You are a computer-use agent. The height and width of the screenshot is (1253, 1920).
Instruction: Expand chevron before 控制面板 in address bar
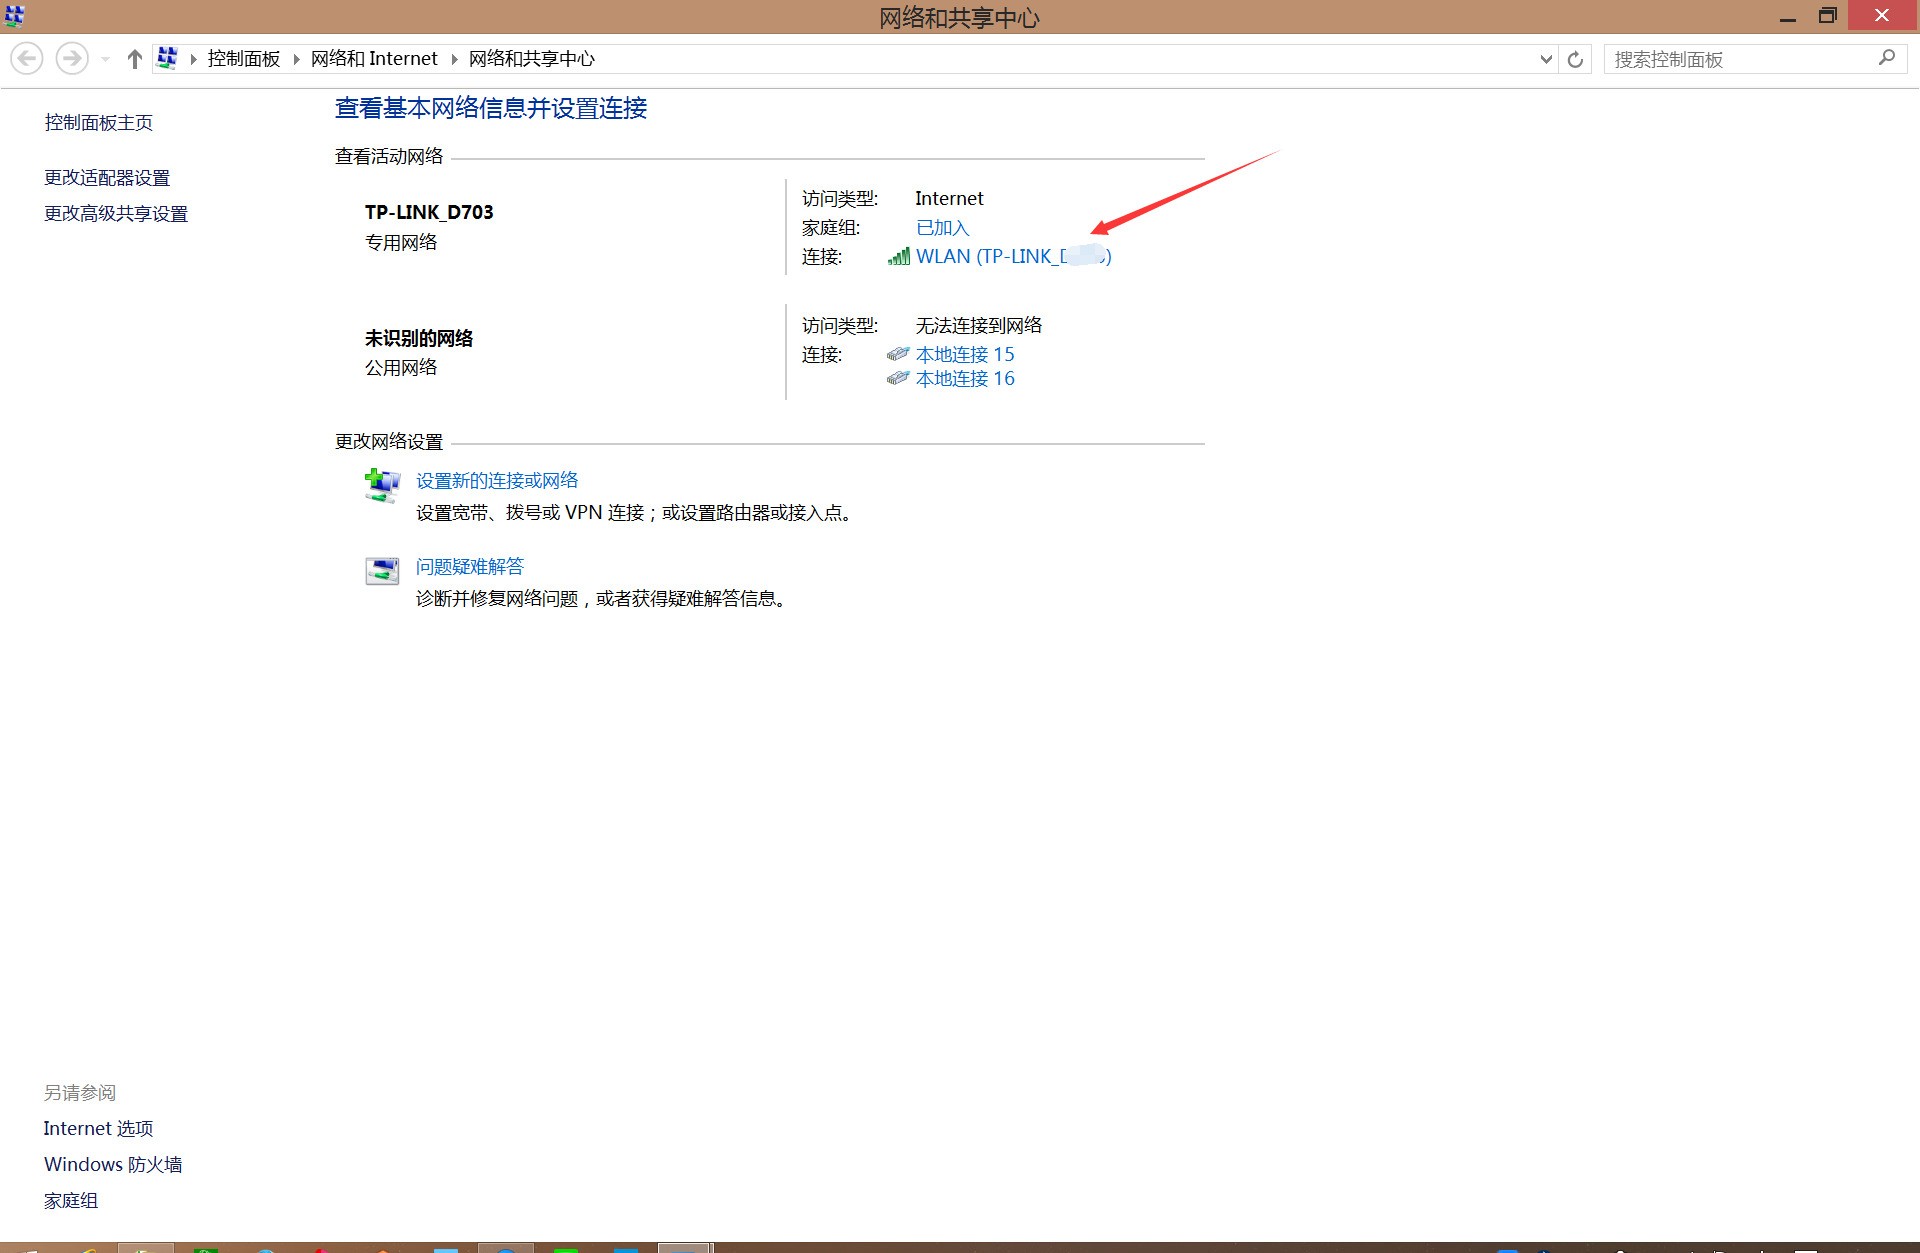click(x=193, y=59)
